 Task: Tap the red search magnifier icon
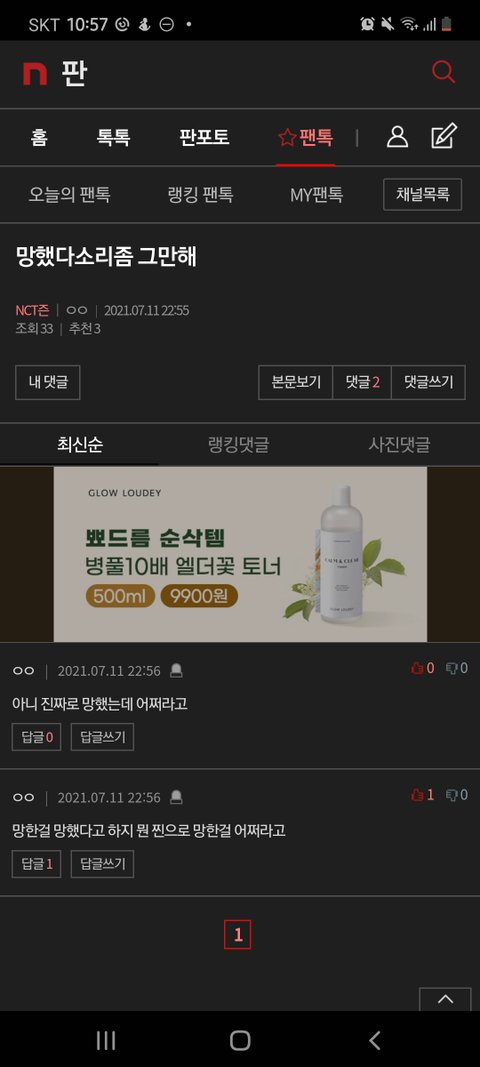coord(443,71)
